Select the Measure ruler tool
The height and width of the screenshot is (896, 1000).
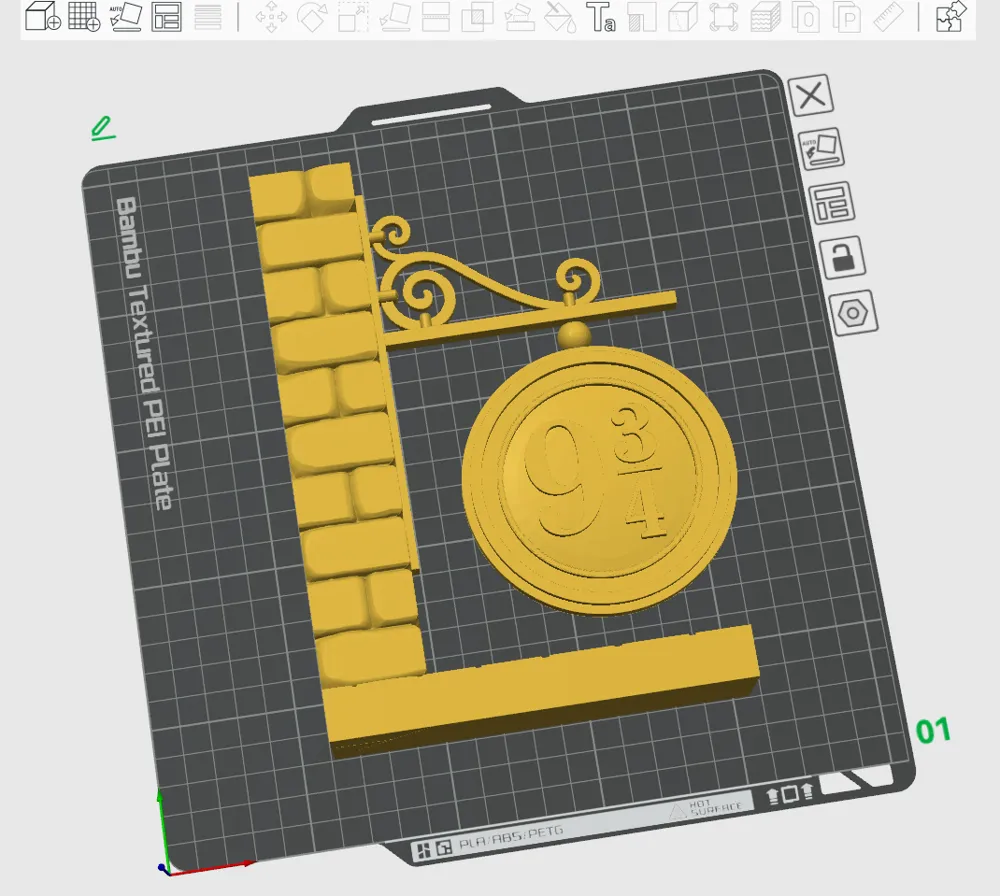click(x=888, y=17)
